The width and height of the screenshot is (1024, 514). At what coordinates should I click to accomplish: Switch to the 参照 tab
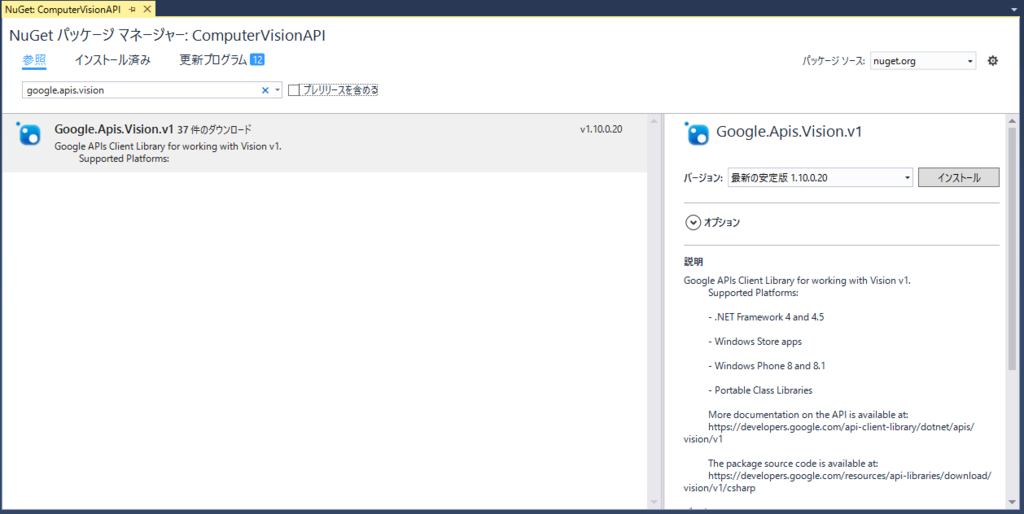(x=34, y=60)
